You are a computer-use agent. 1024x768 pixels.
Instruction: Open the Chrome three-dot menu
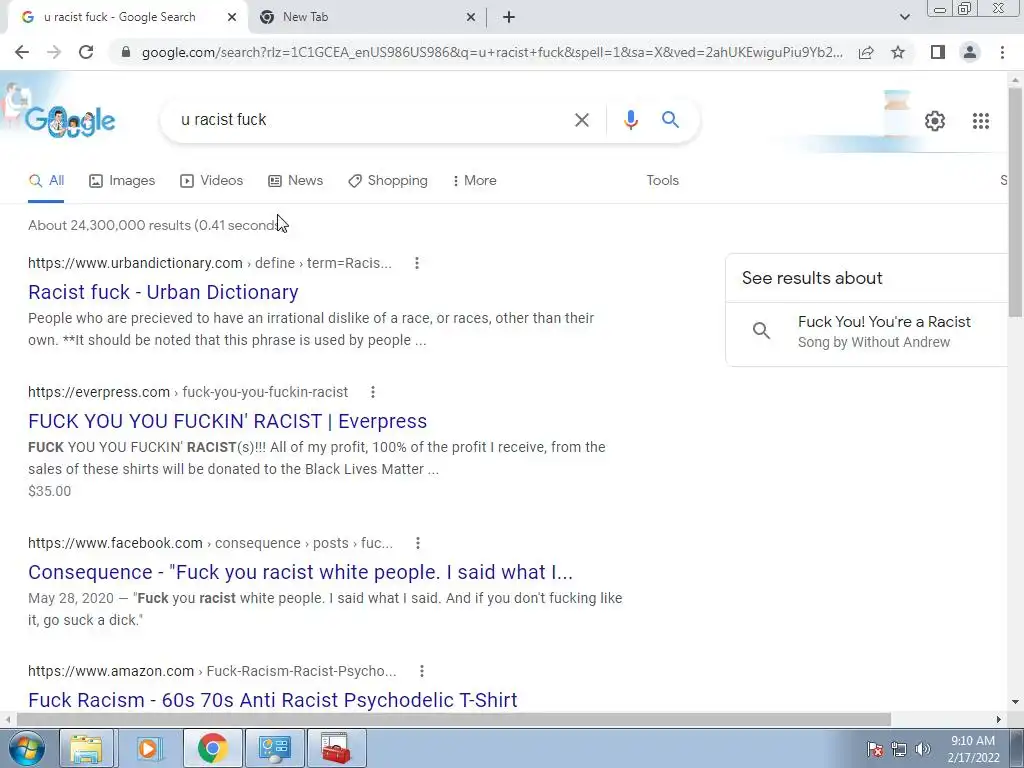(x=1002, y=52)
